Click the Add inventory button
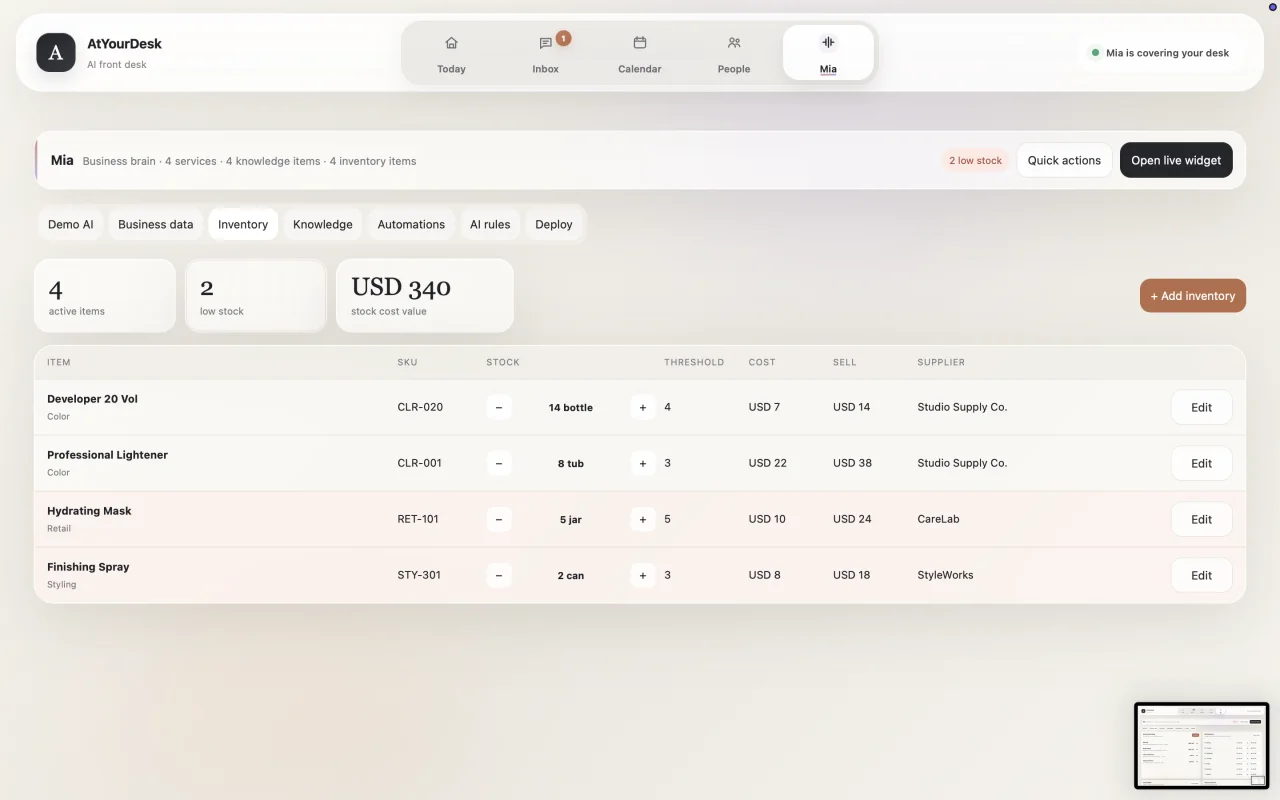Screen dimensions: 1280x800 pos(1193,296)
